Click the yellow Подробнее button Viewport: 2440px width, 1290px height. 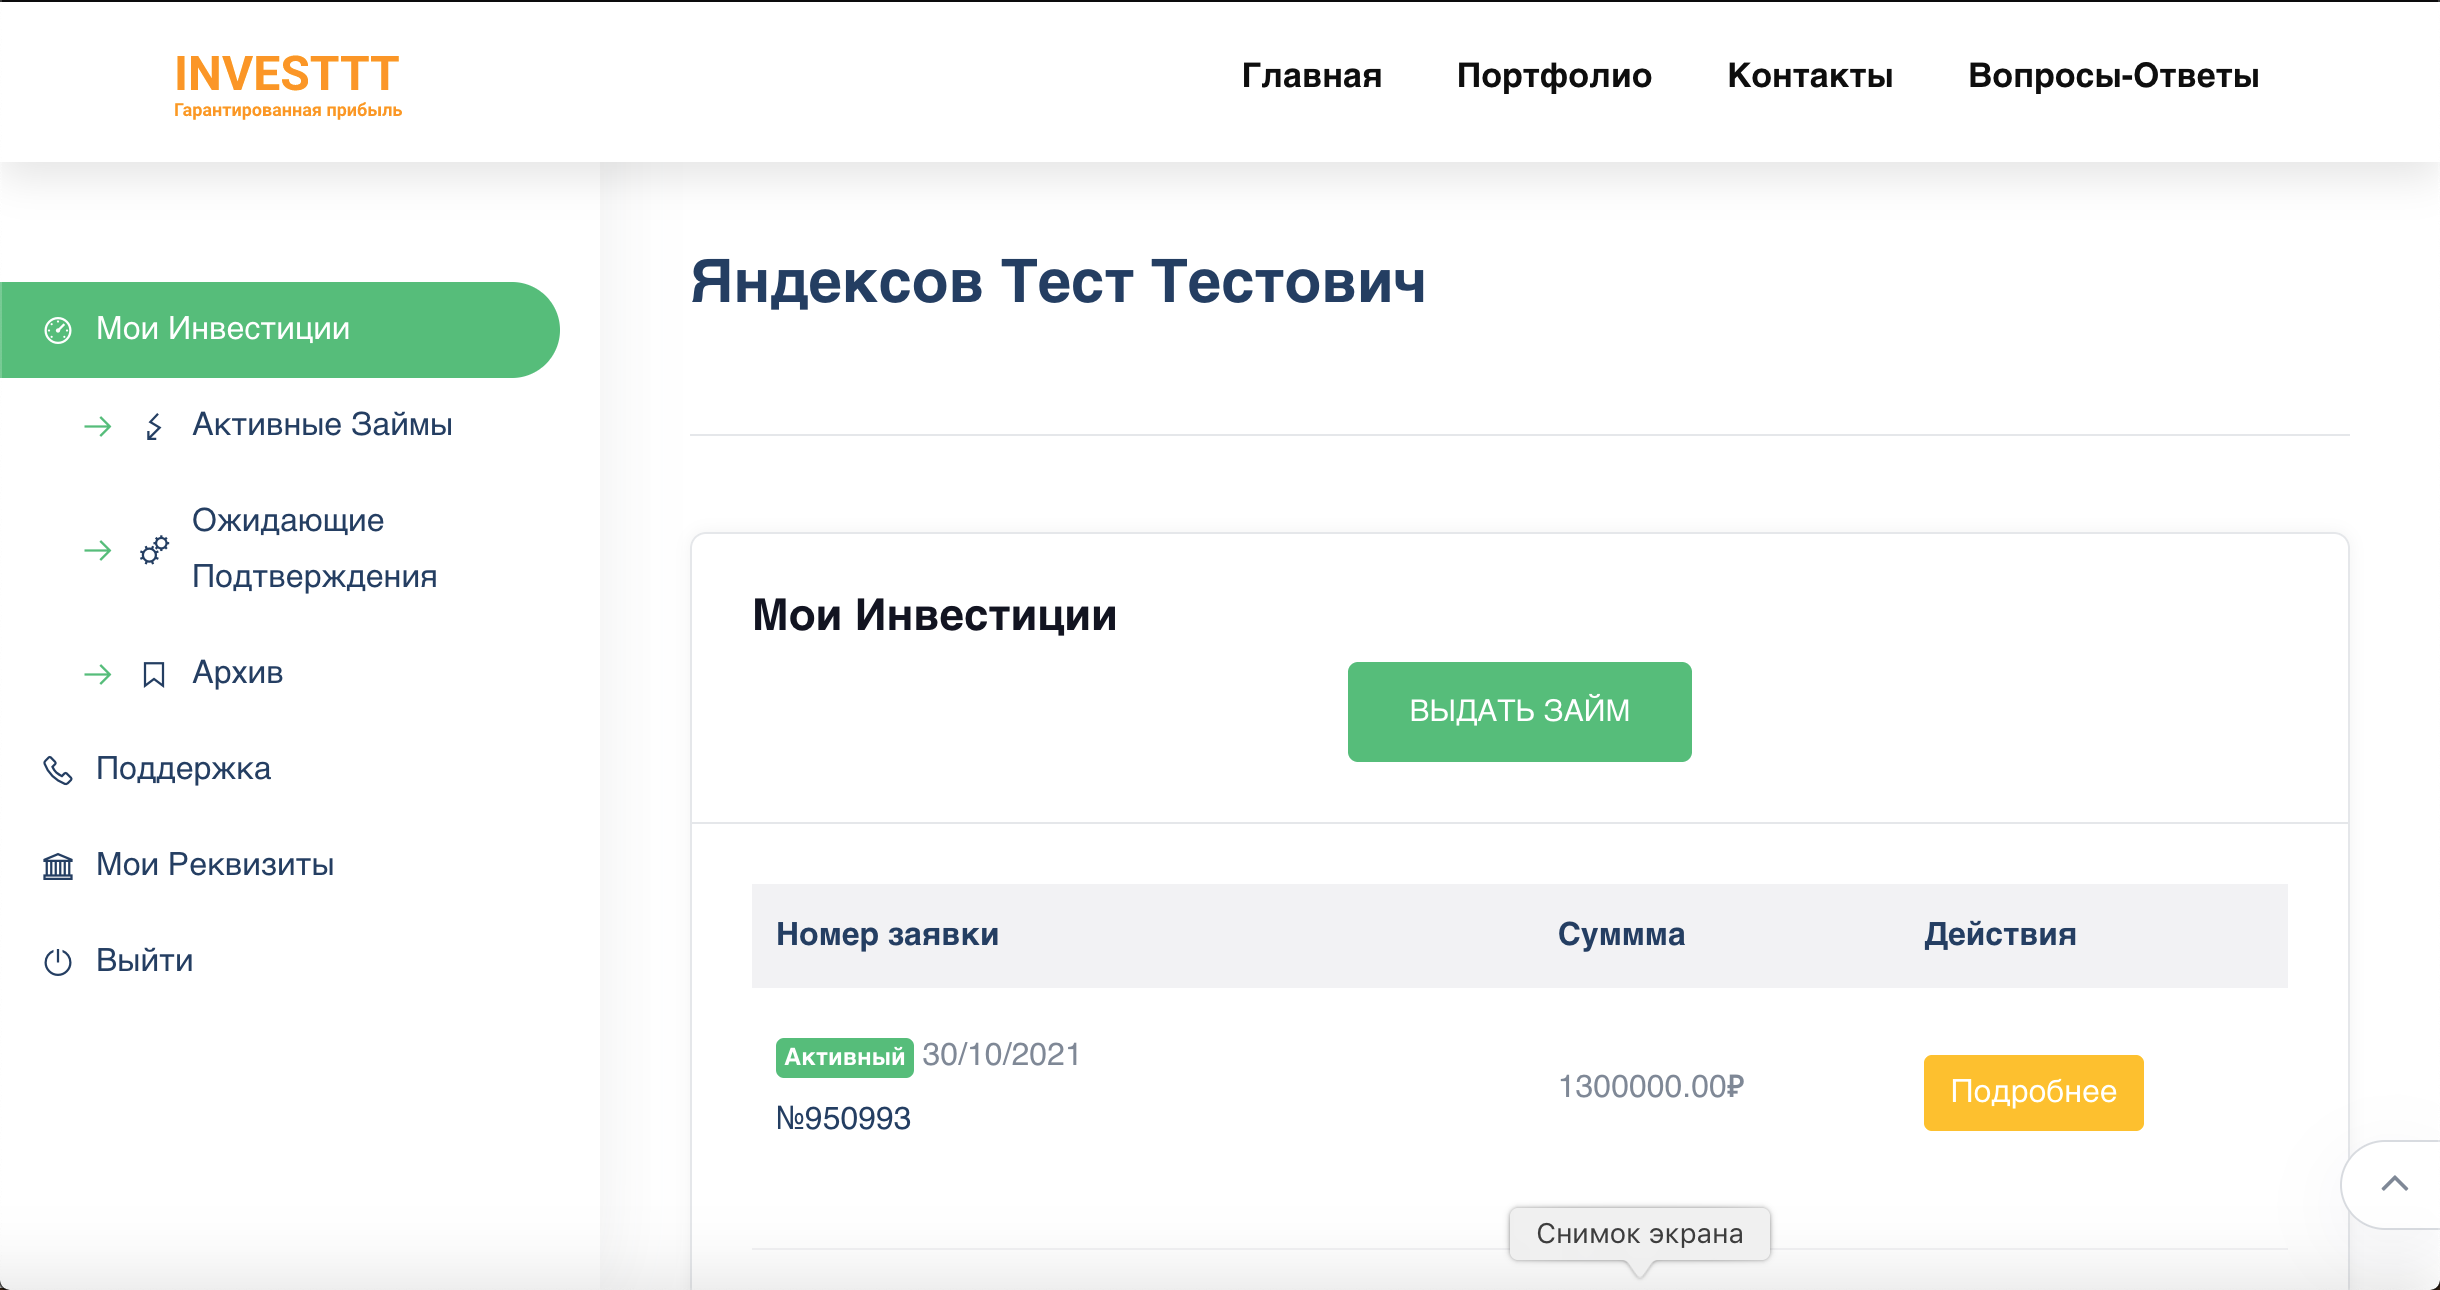click(x=2033, y=1092)
